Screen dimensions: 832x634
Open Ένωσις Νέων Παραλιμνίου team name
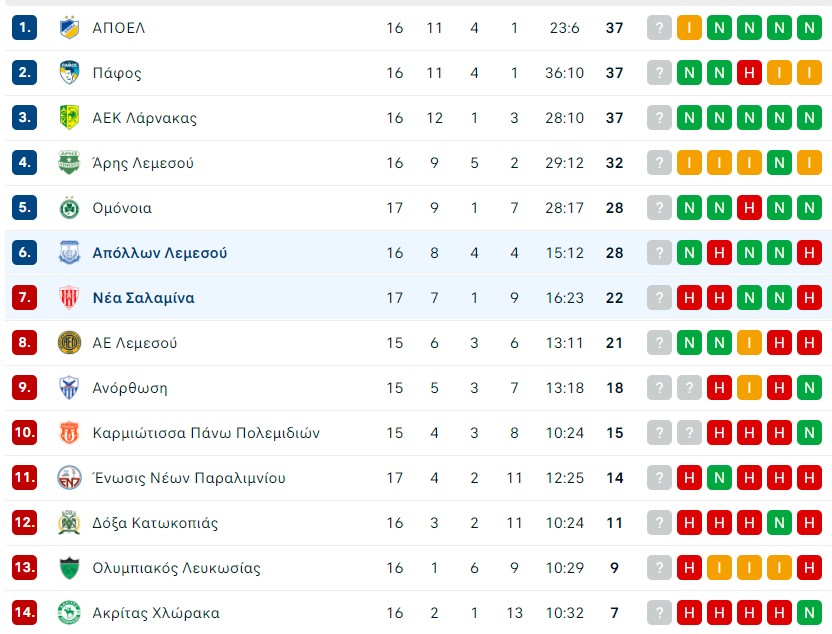pyautogui.click(x=189, y=478)
